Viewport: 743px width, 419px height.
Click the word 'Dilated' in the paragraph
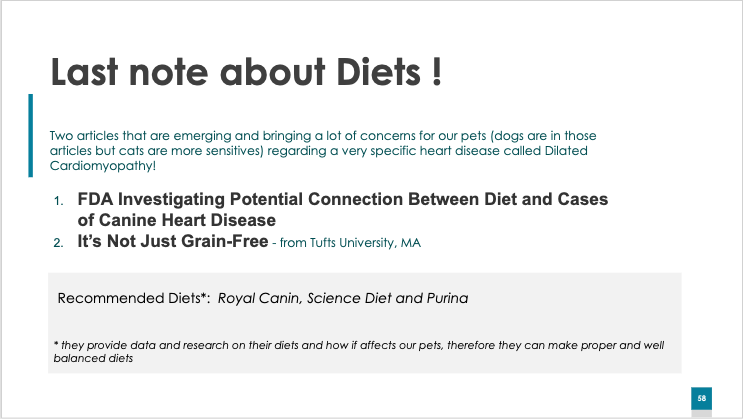[x=566, y=151]
